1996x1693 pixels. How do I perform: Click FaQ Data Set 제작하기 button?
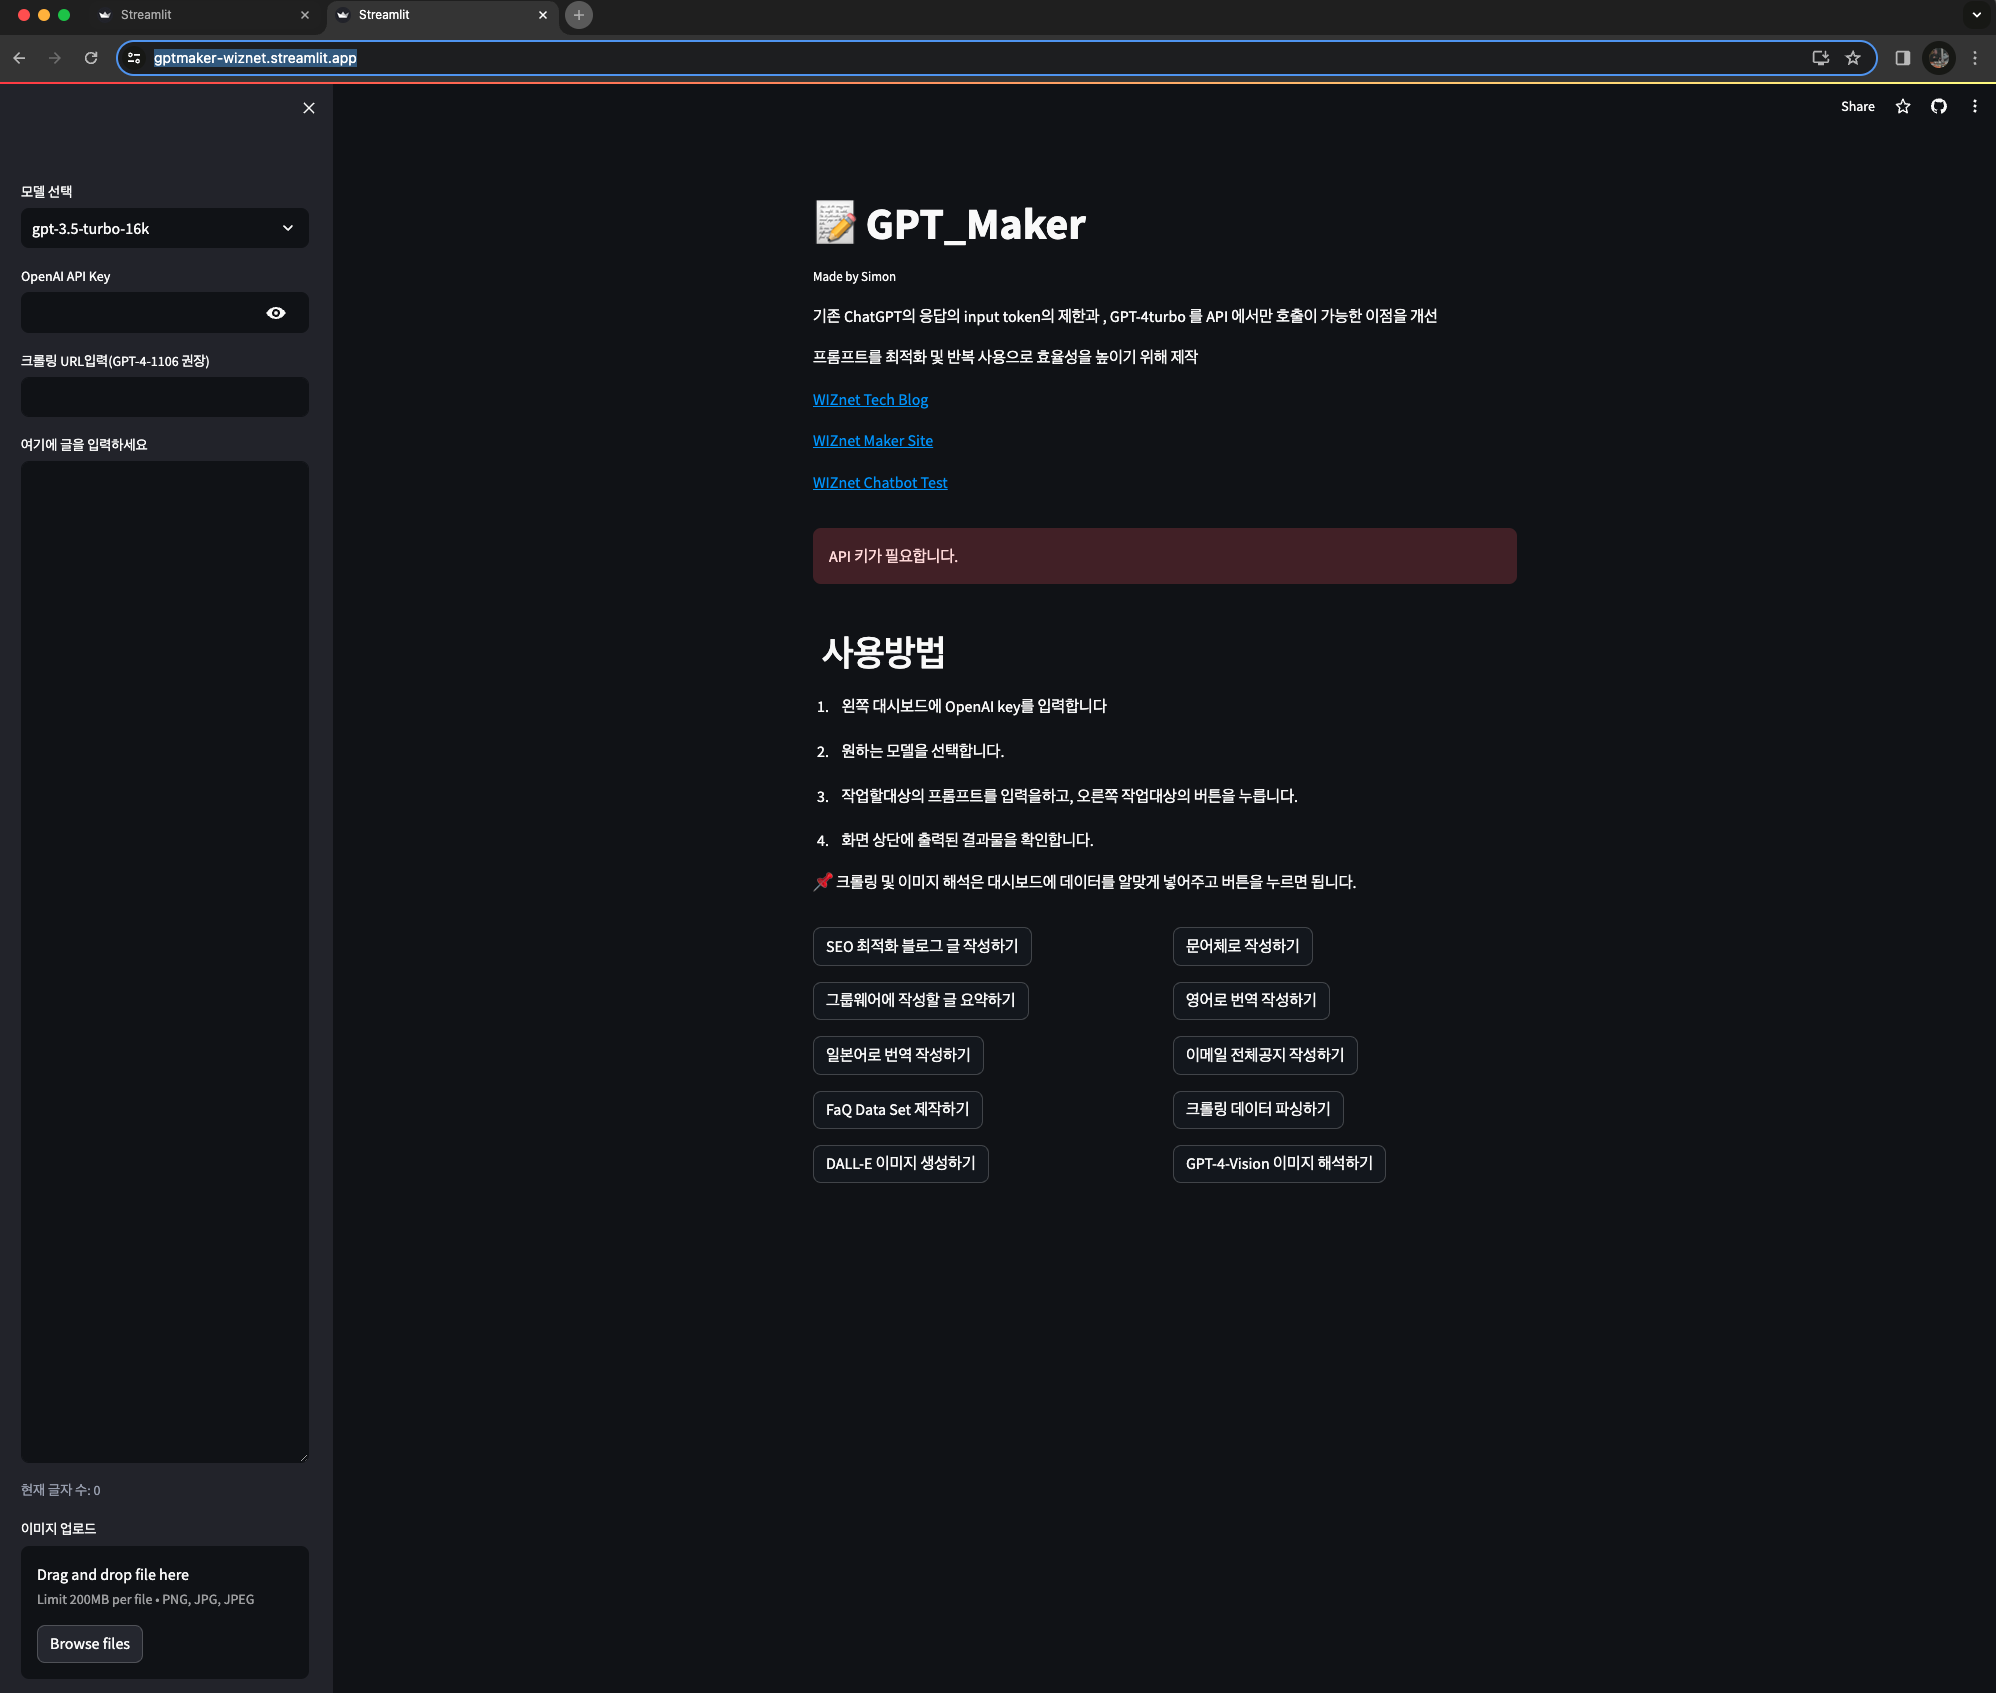pyautogui.click(x=898, y=1109)
